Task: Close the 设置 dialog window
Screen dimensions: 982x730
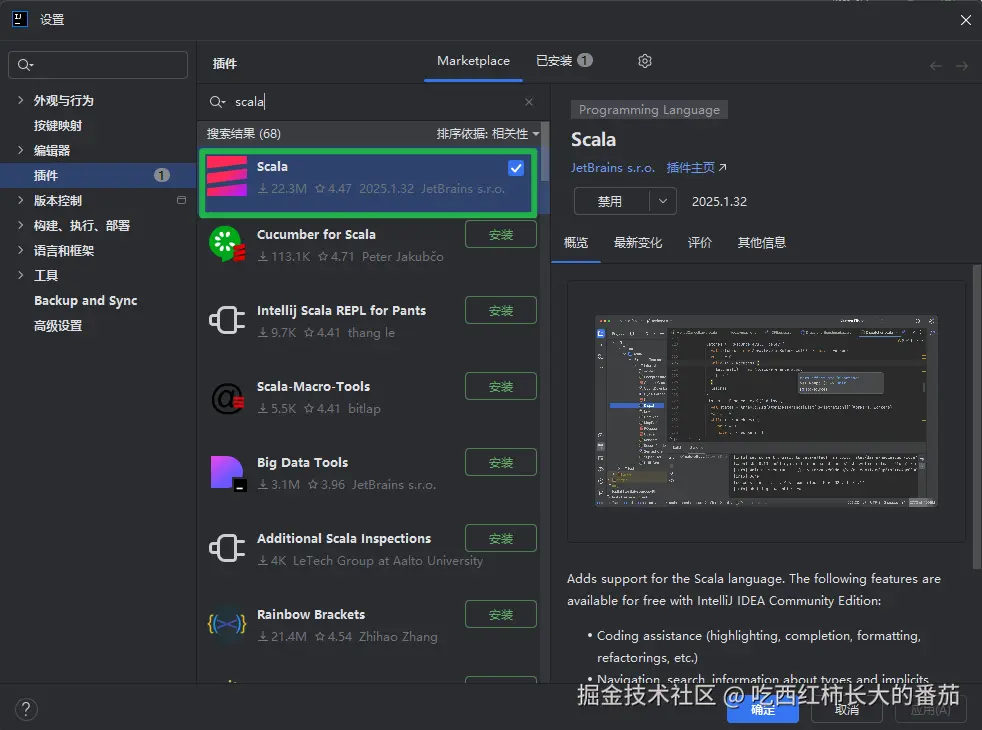Action: (965, 20)
